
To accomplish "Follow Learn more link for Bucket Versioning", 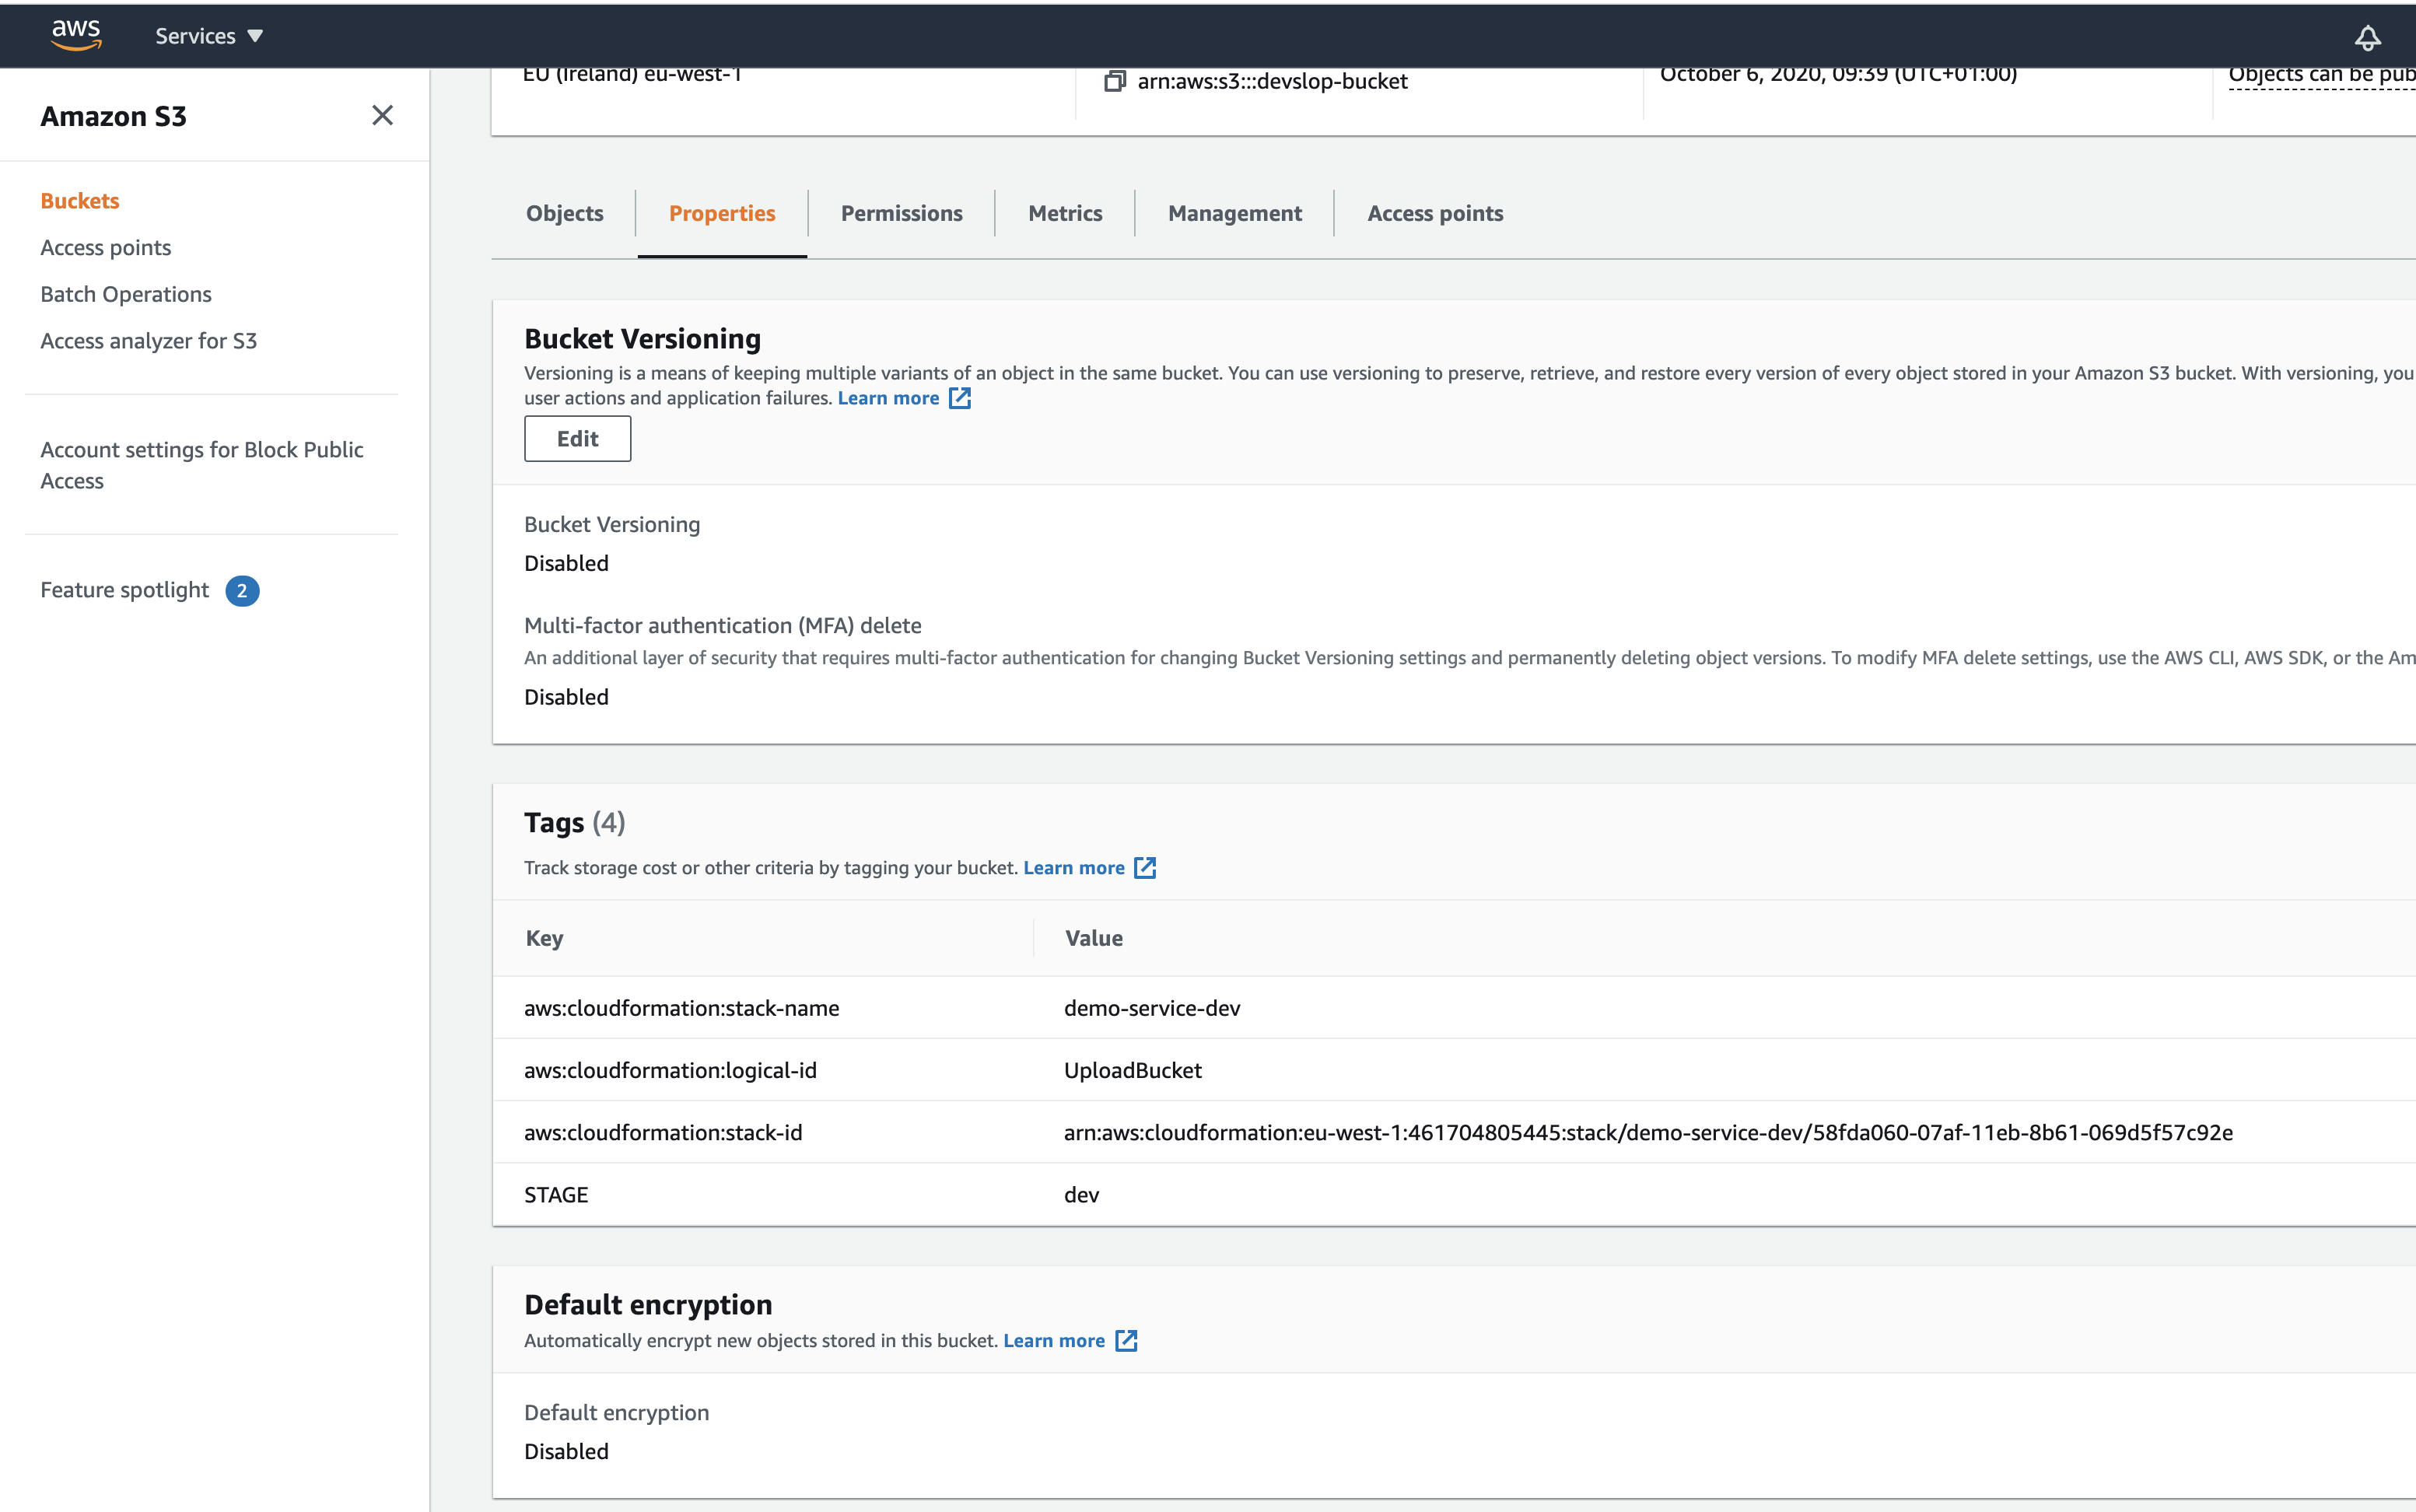I will pos(888,398).
